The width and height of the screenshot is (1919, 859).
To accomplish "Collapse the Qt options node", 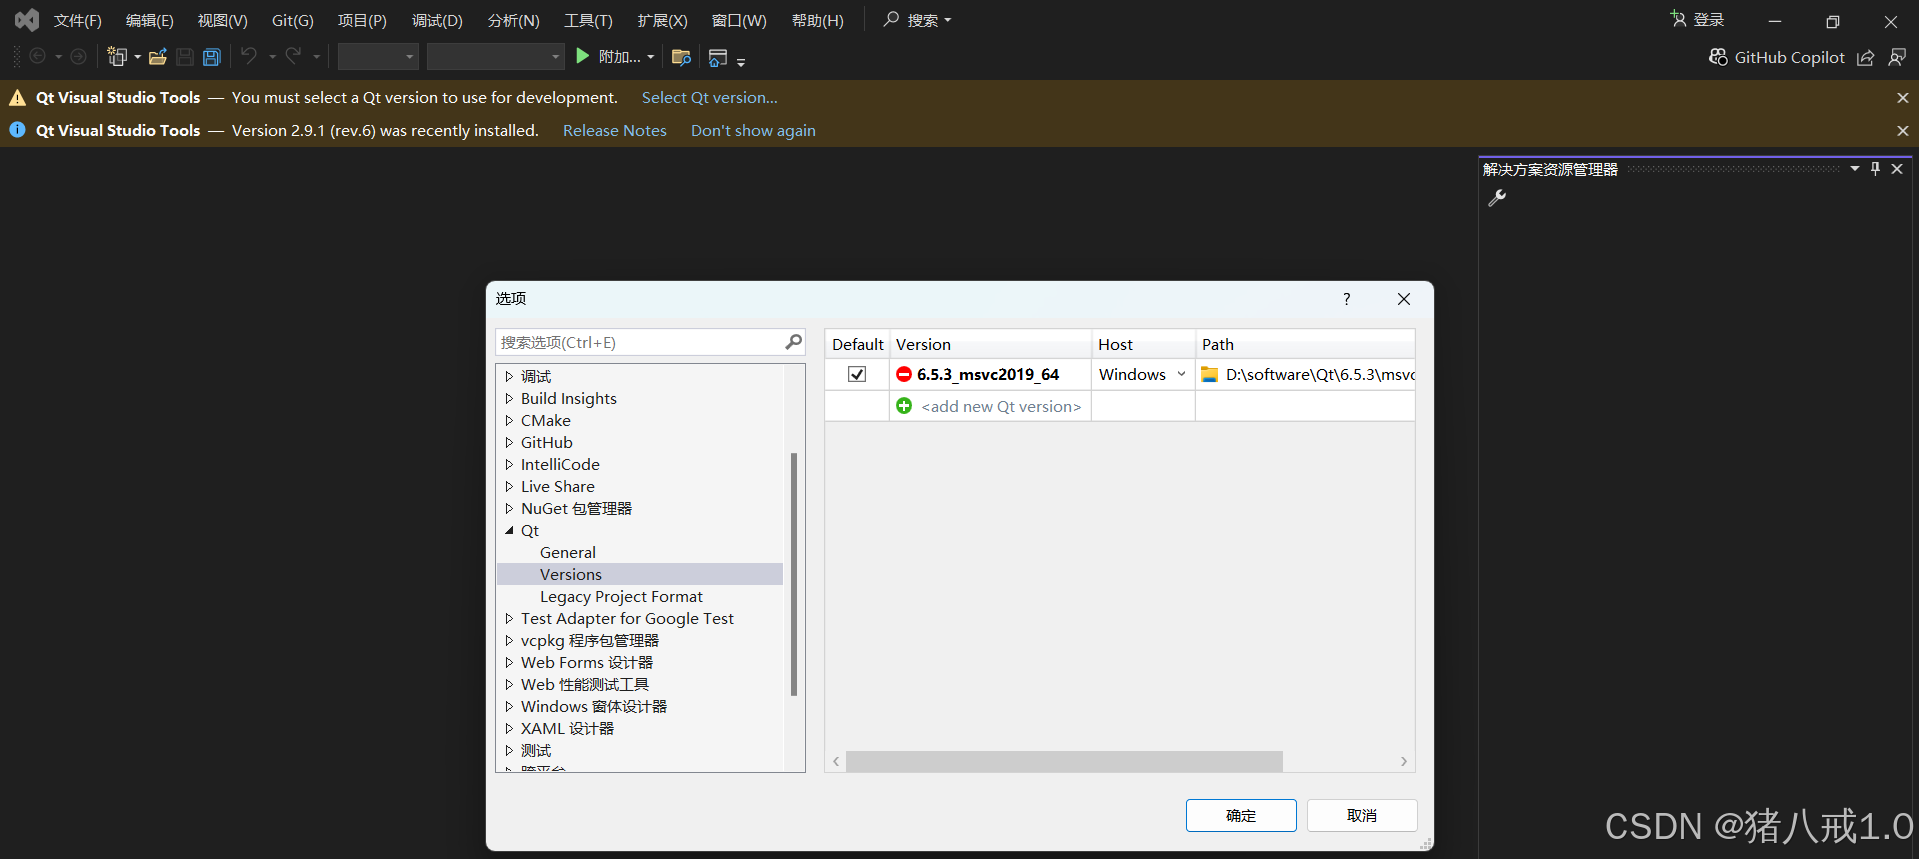I will (x=509, y=530).
